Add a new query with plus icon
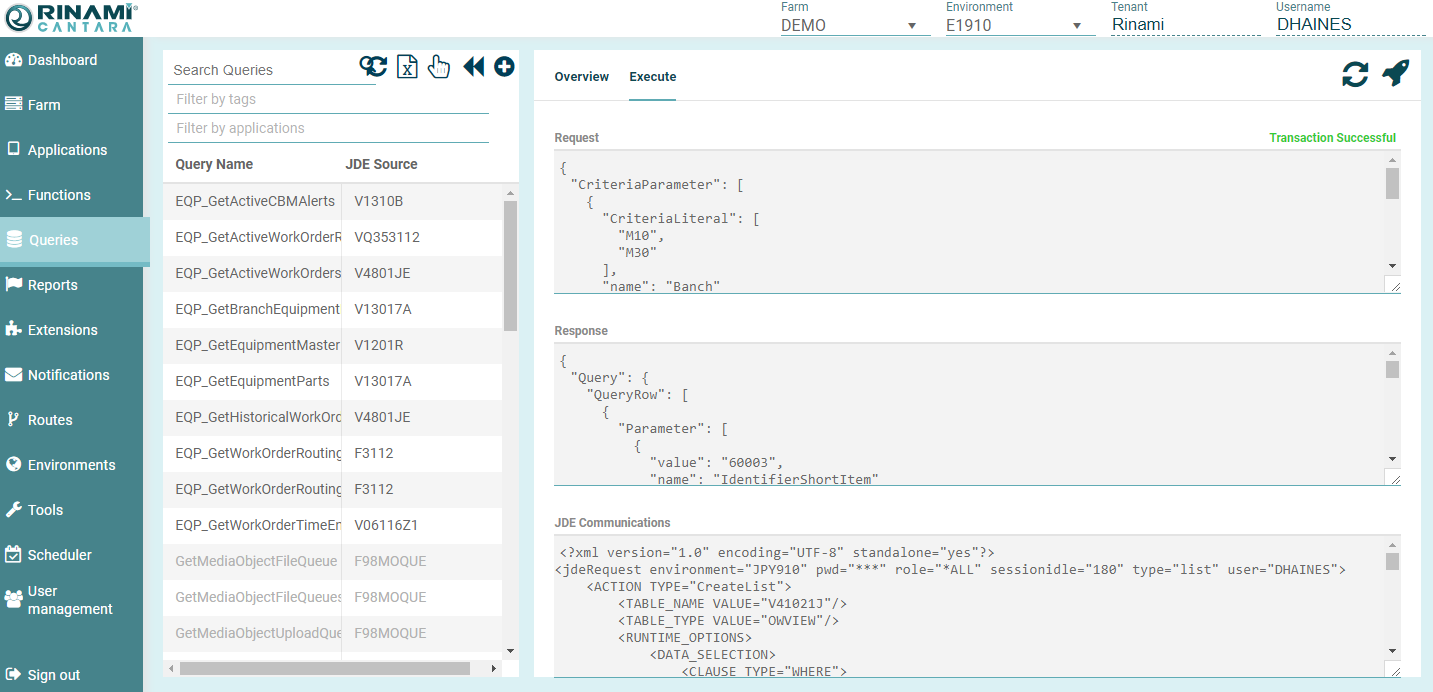The width and height of the screenshot is (1433, 692). pyautogui.click(x=504, y=67)
